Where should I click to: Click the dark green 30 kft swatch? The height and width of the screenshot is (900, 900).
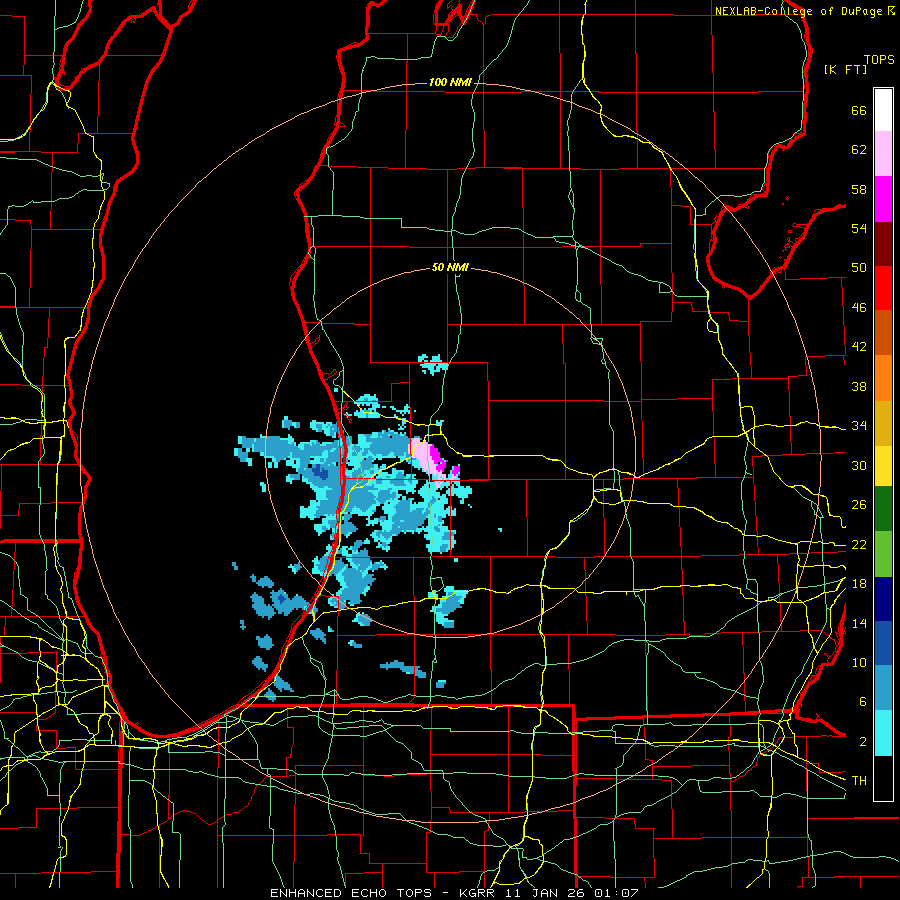point(883,509)
